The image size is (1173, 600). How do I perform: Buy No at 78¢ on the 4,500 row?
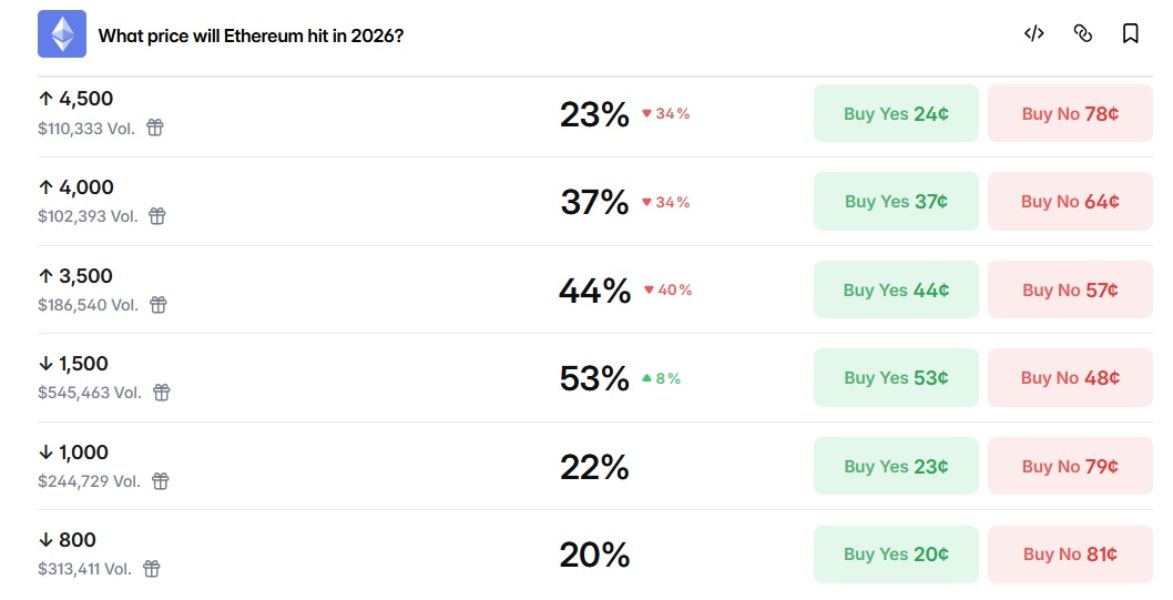[x=1070, y=113]
